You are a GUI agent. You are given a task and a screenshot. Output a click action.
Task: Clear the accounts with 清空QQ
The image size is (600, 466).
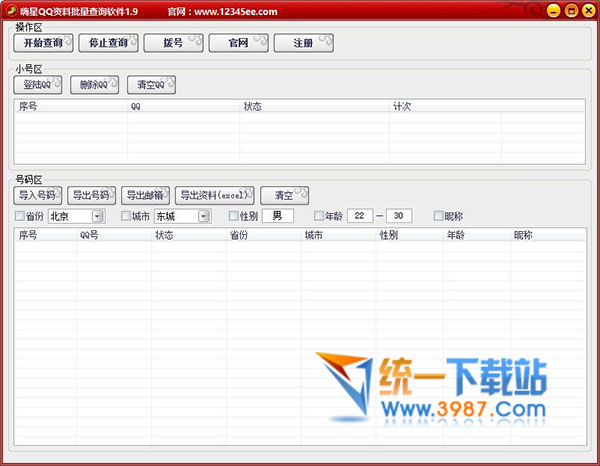point(151,85)
